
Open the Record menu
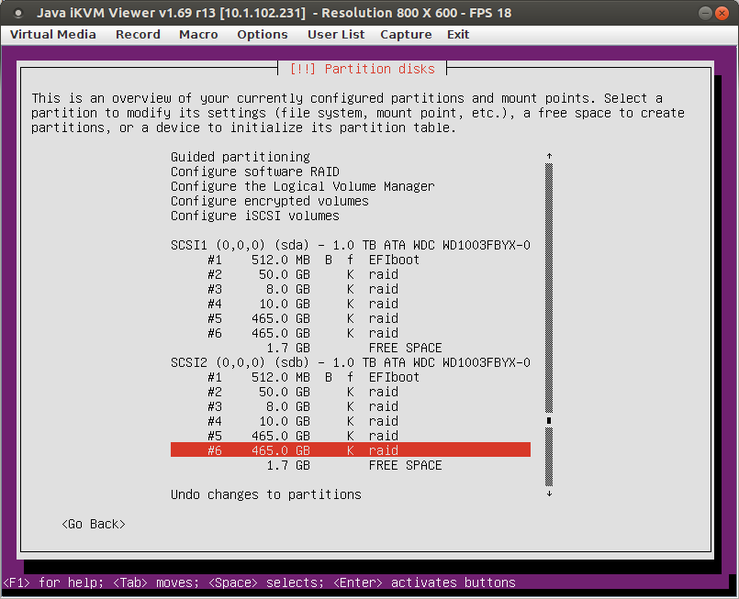point(138,34)
